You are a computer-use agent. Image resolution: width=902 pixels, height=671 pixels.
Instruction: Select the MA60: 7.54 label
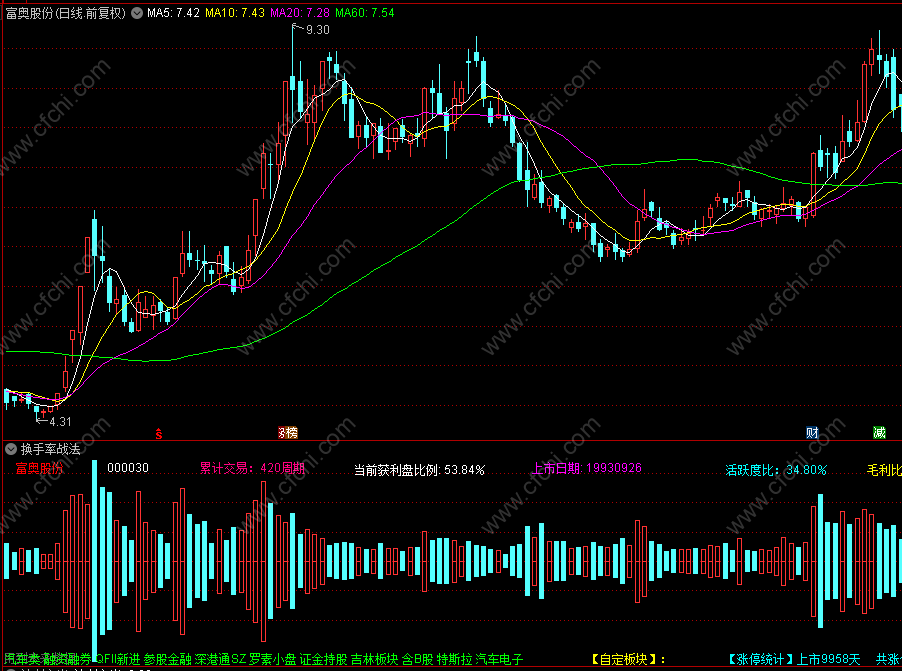pyautogui.click(x=365, y=13)
